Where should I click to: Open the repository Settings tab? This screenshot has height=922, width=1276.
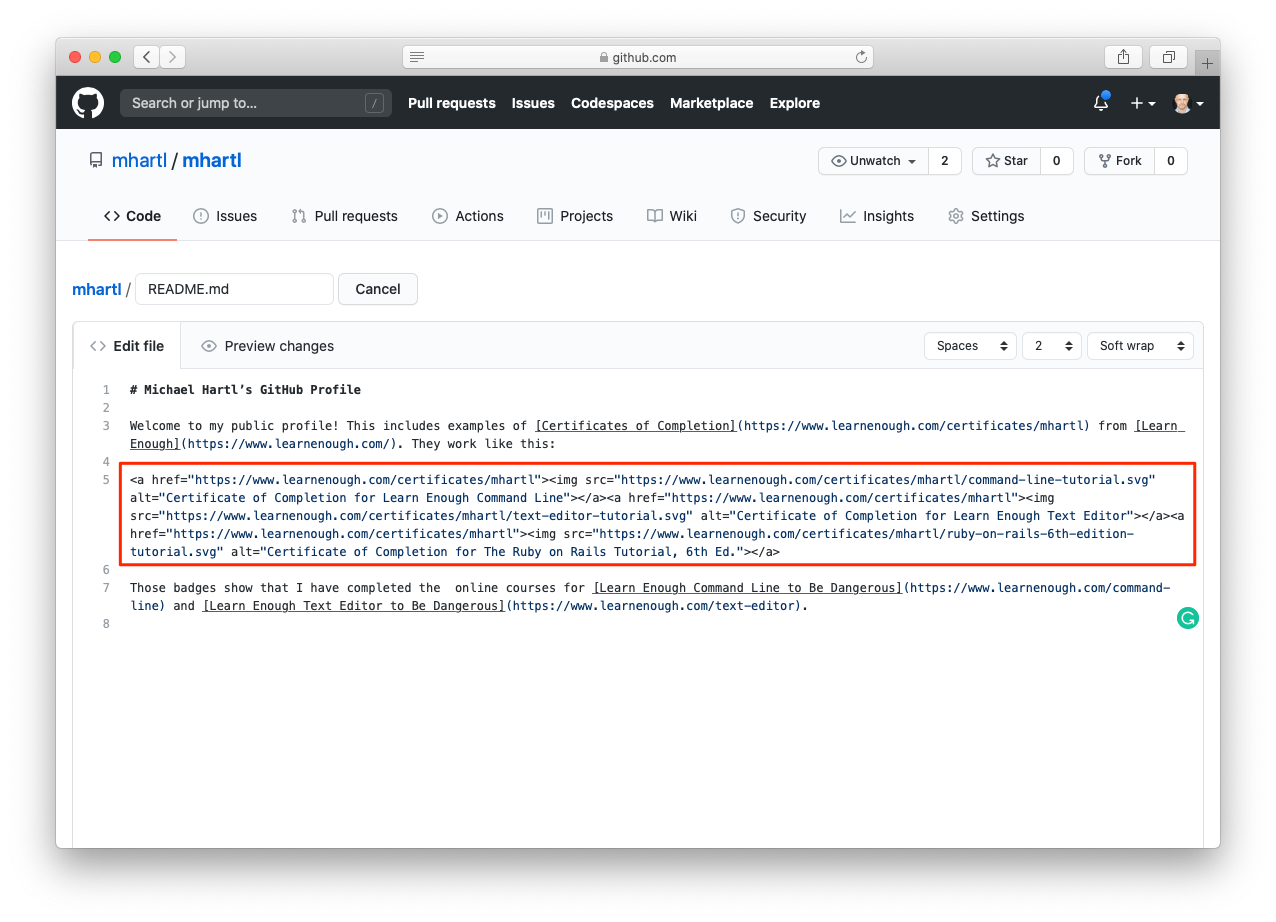986,216
